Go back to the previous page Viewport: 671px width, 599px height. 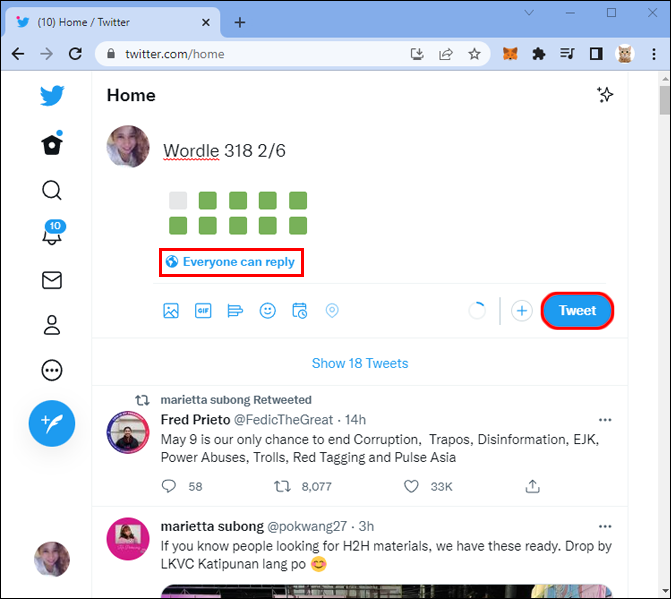point(18,54)
